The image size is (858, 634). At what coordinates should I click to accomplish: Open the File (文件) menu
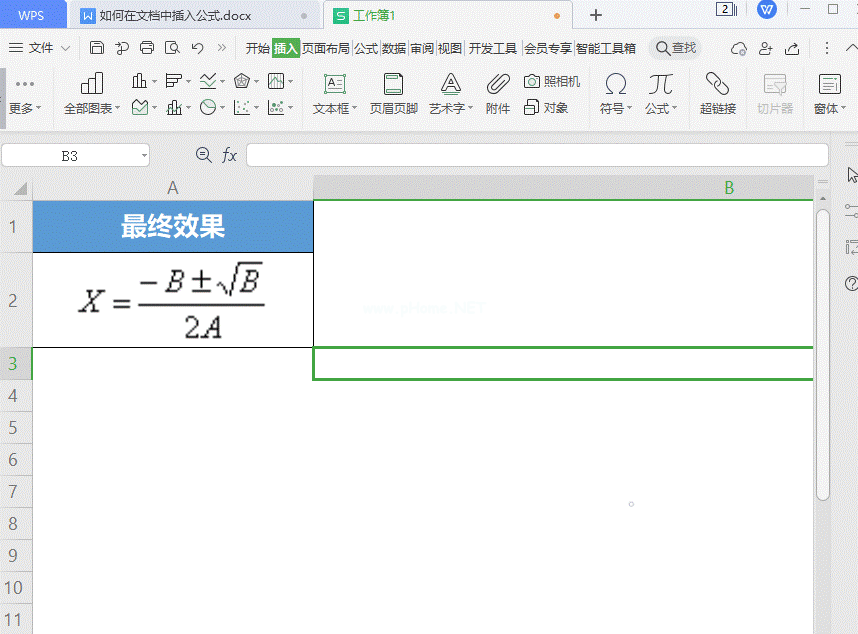(x=32, y=48)
